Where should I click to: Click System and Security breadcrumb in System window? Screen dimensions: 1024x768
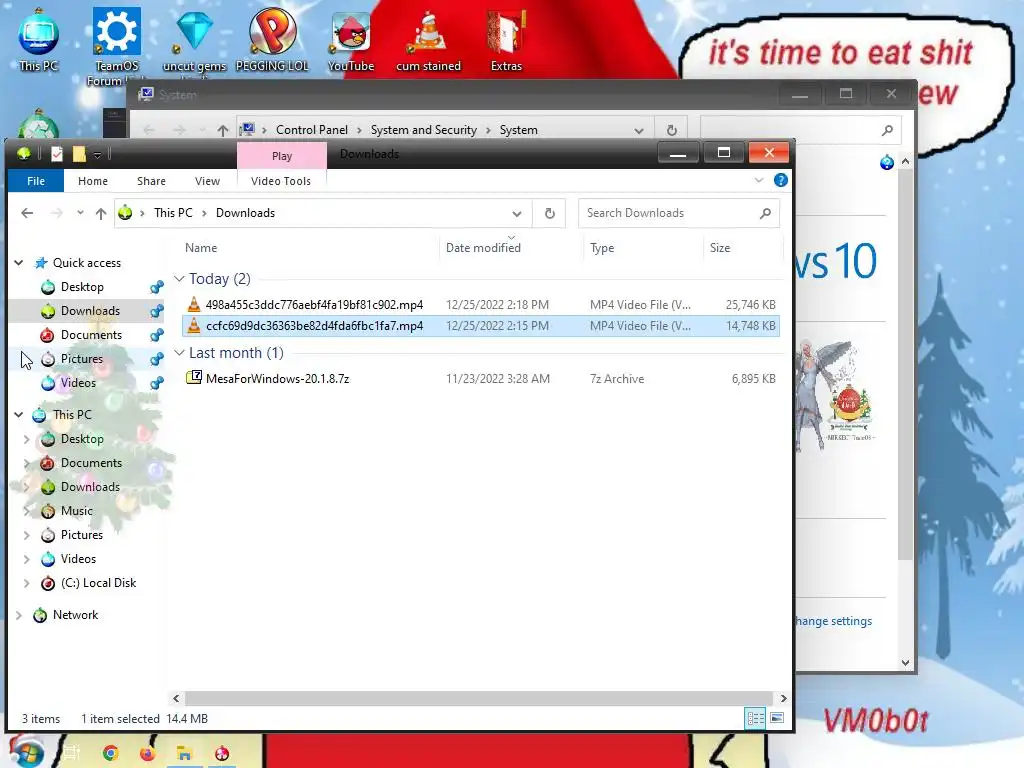[x=424, y=130]
